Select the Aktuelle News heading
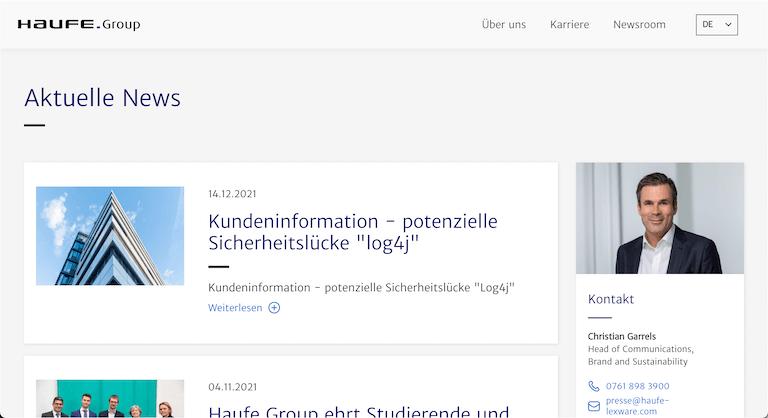Screen dimensions: 768x418 102,98
